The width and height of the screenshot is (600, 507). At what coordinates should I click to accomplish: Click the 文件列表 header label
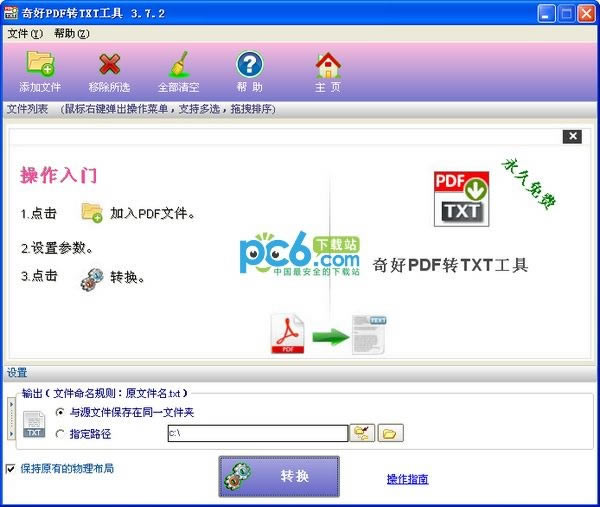(x=27, y=109)
